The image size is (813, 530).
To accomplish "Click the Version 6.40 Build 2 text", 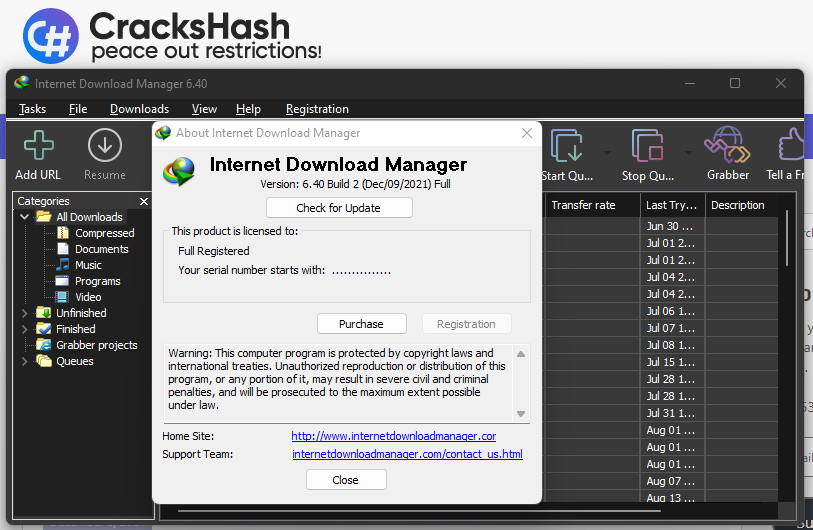I will [x=355, y=184].
